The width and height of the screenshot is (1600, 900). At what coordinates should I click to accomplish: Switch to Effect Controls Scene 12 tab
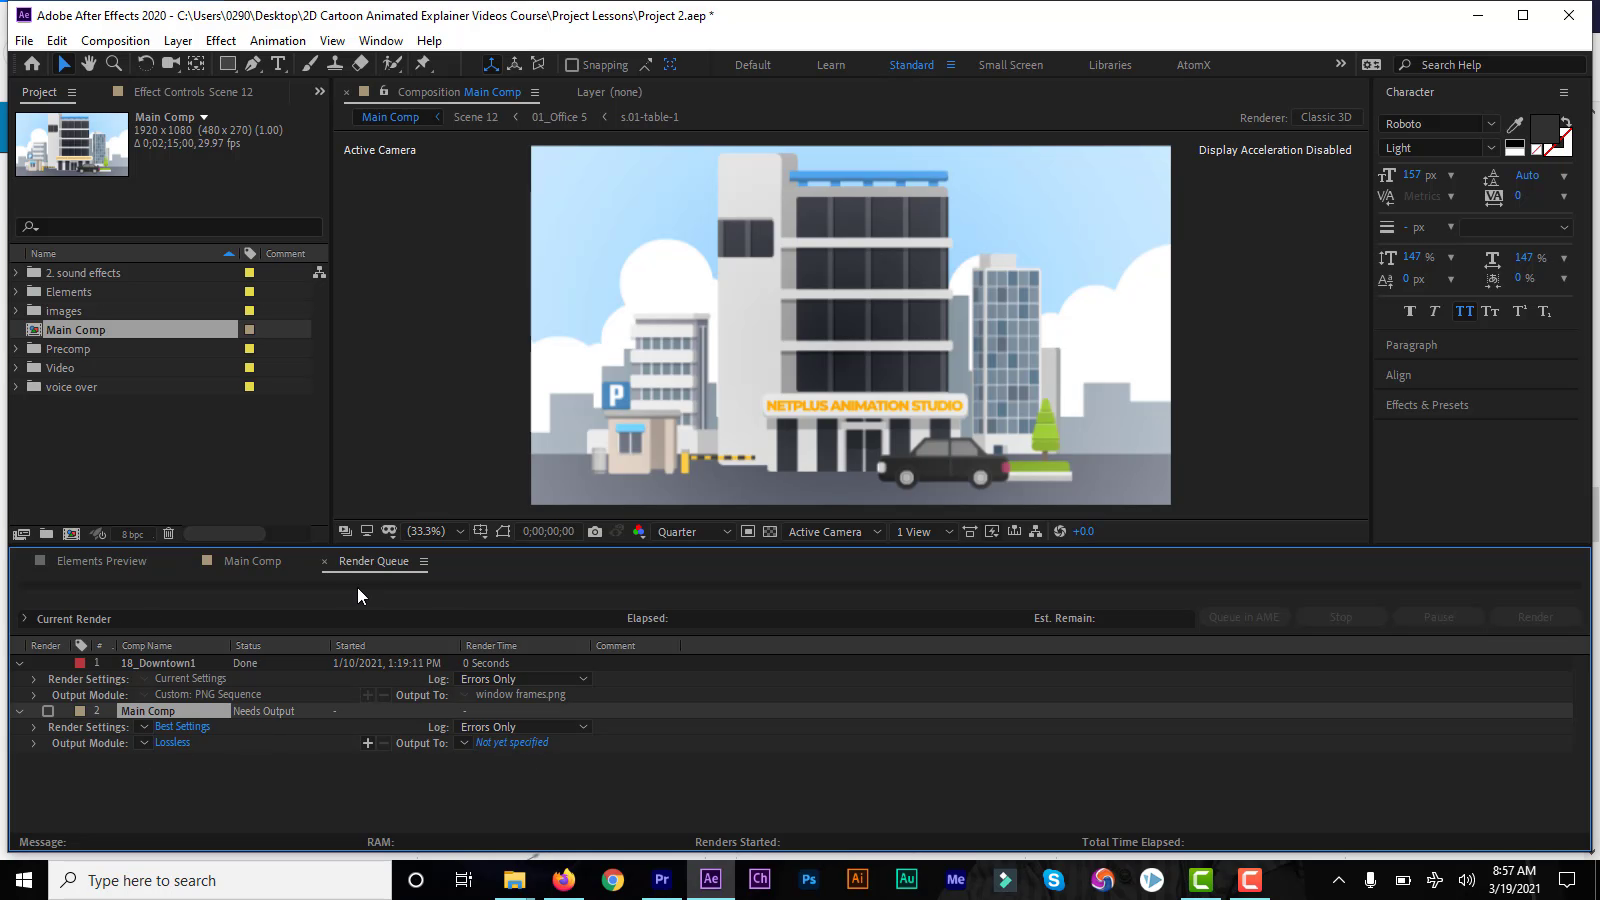[x=193, y=92]
